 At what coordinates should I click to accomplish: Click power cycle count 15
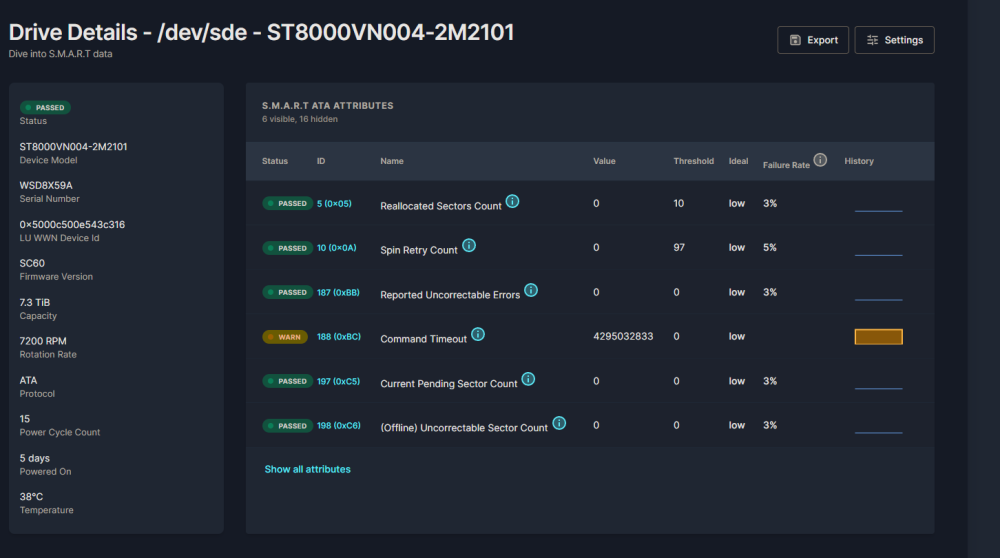coord(25,419)
